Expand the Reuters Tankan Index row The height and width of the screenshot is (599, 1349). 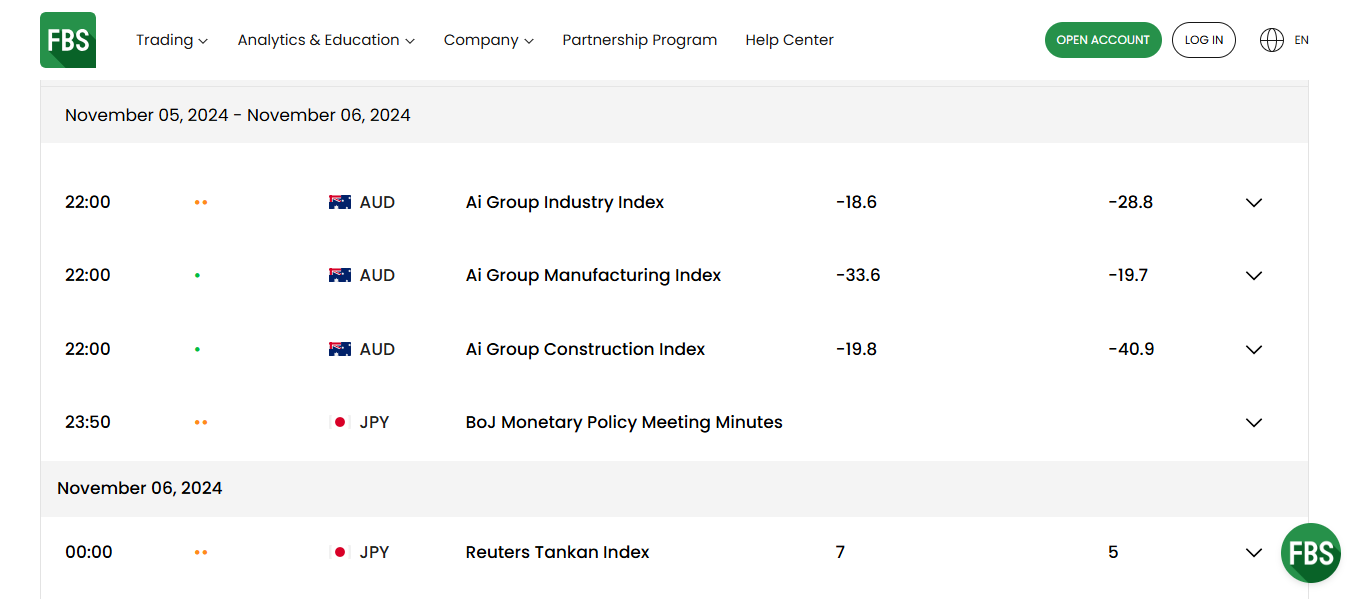tap(1253, 552)
